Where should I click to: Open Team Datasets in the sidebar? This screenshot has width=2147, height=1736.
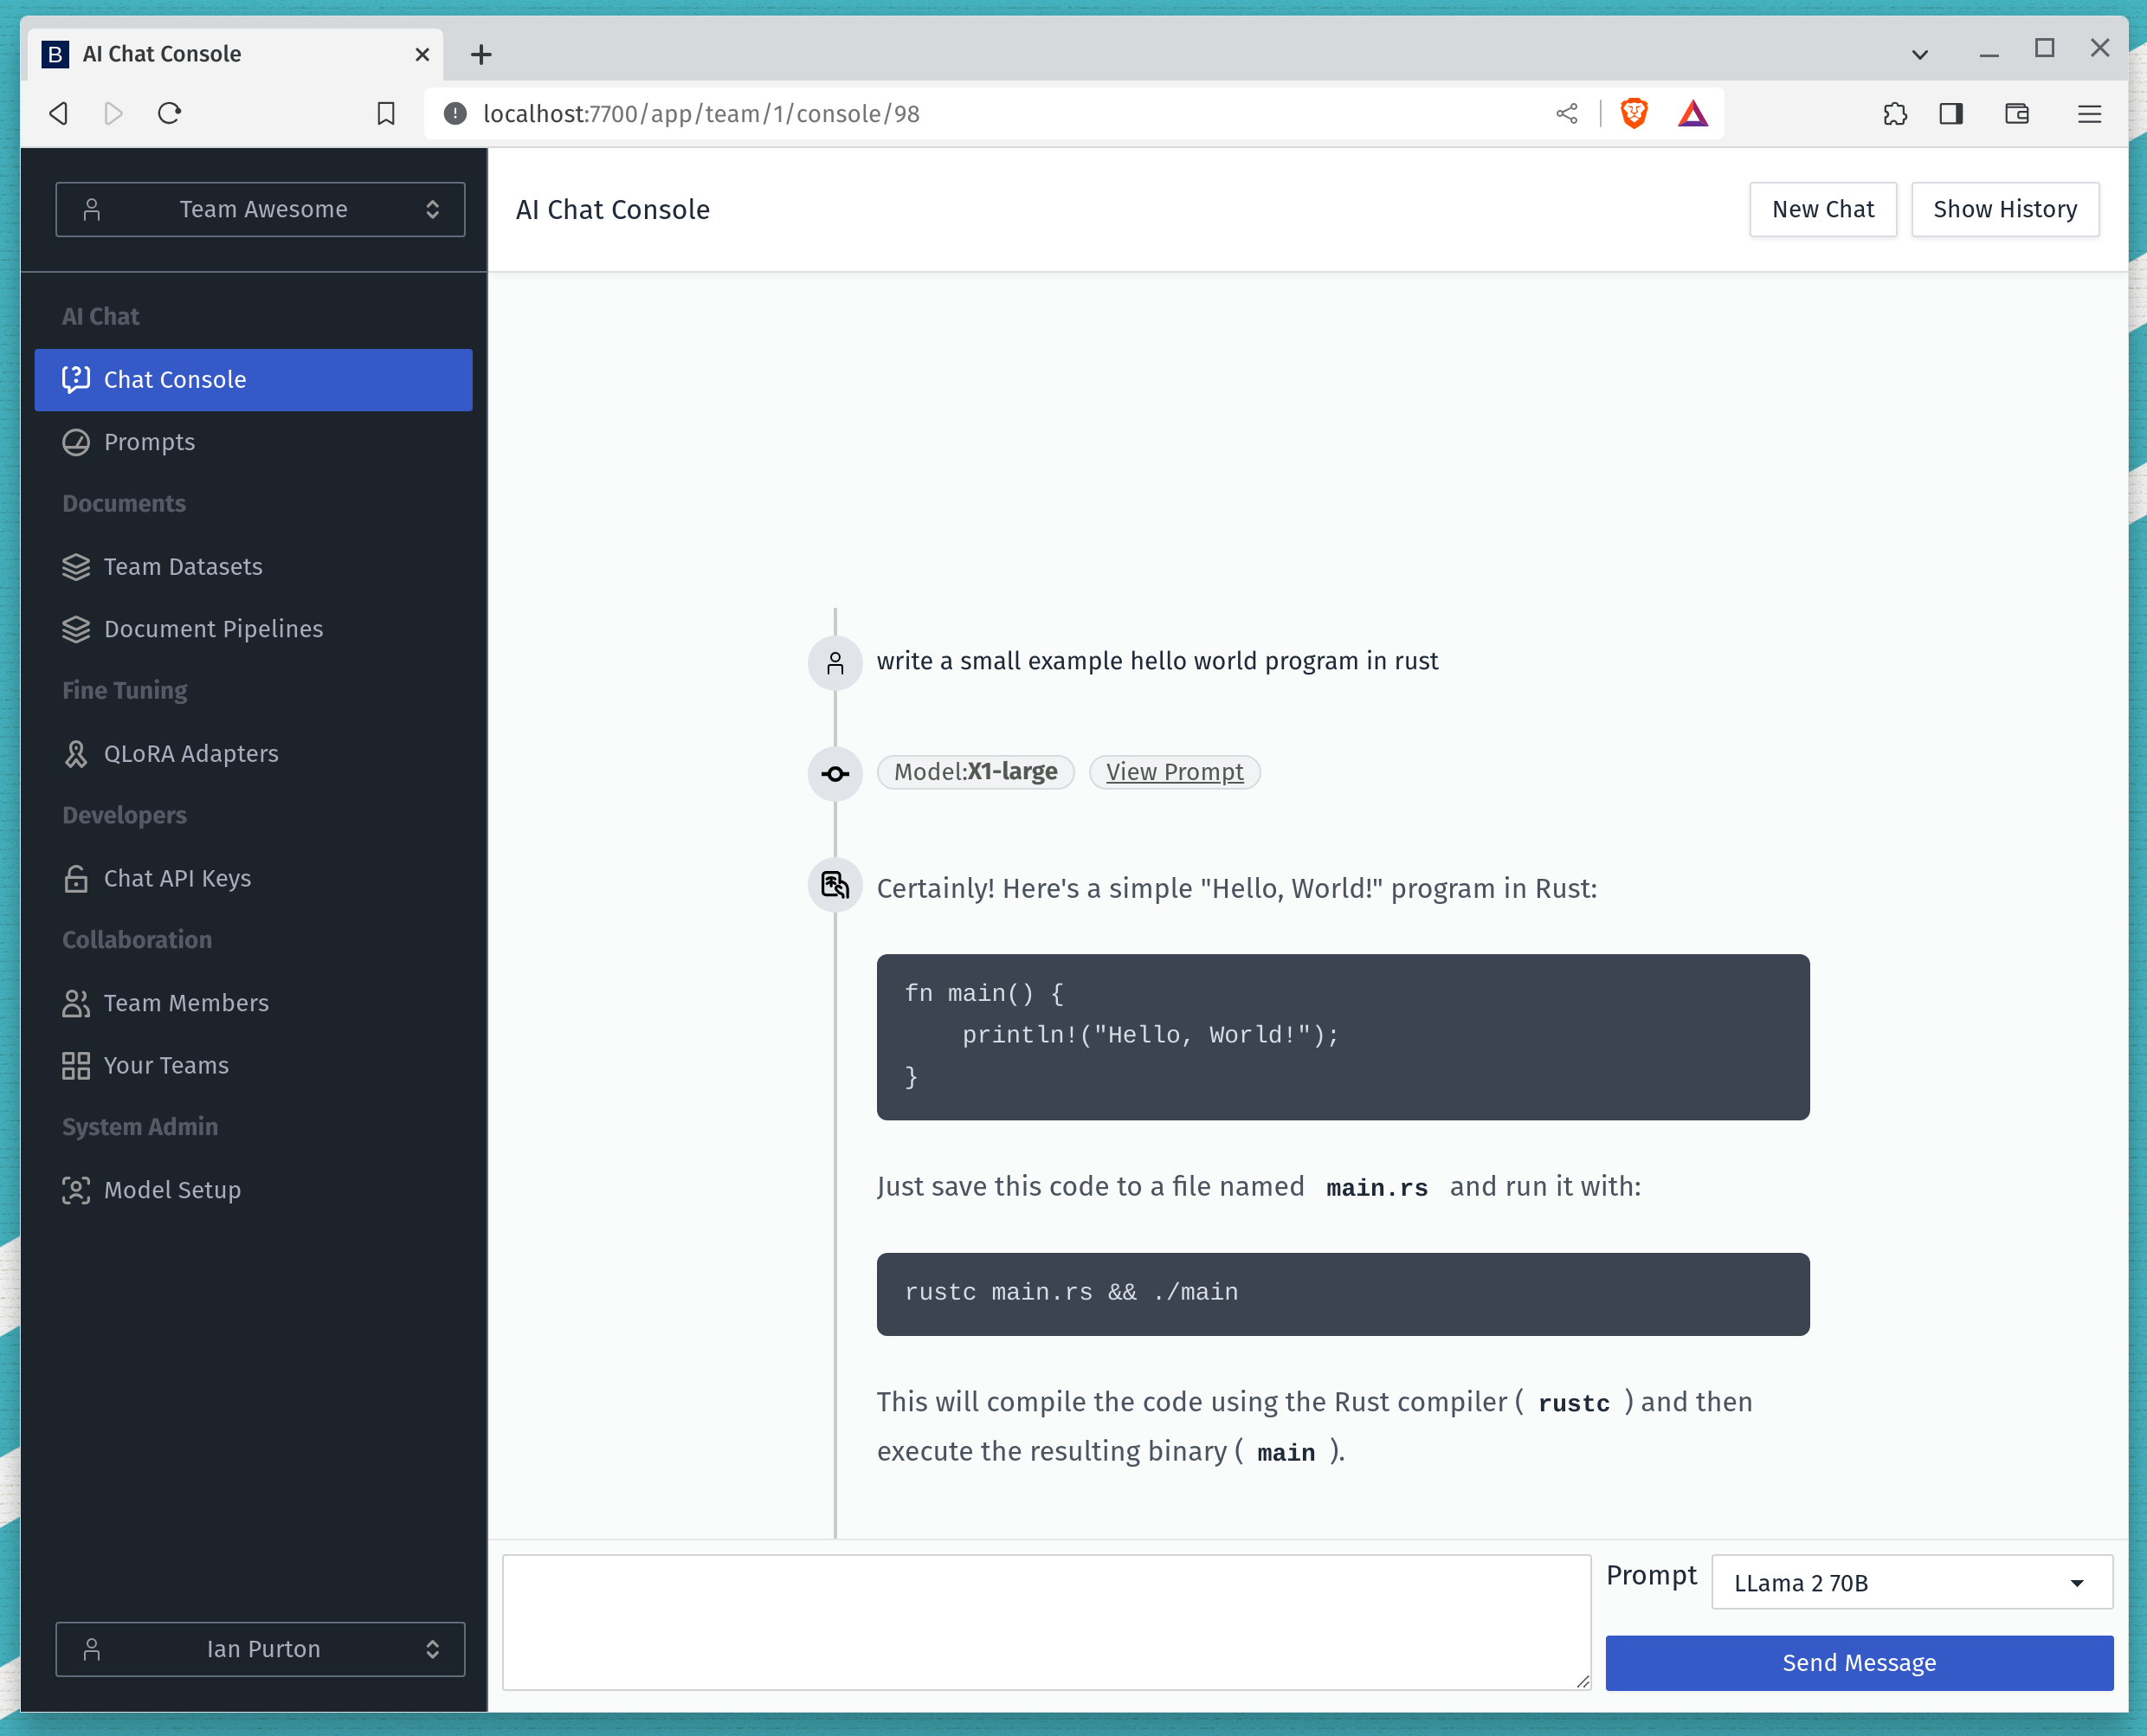point(183,566)
